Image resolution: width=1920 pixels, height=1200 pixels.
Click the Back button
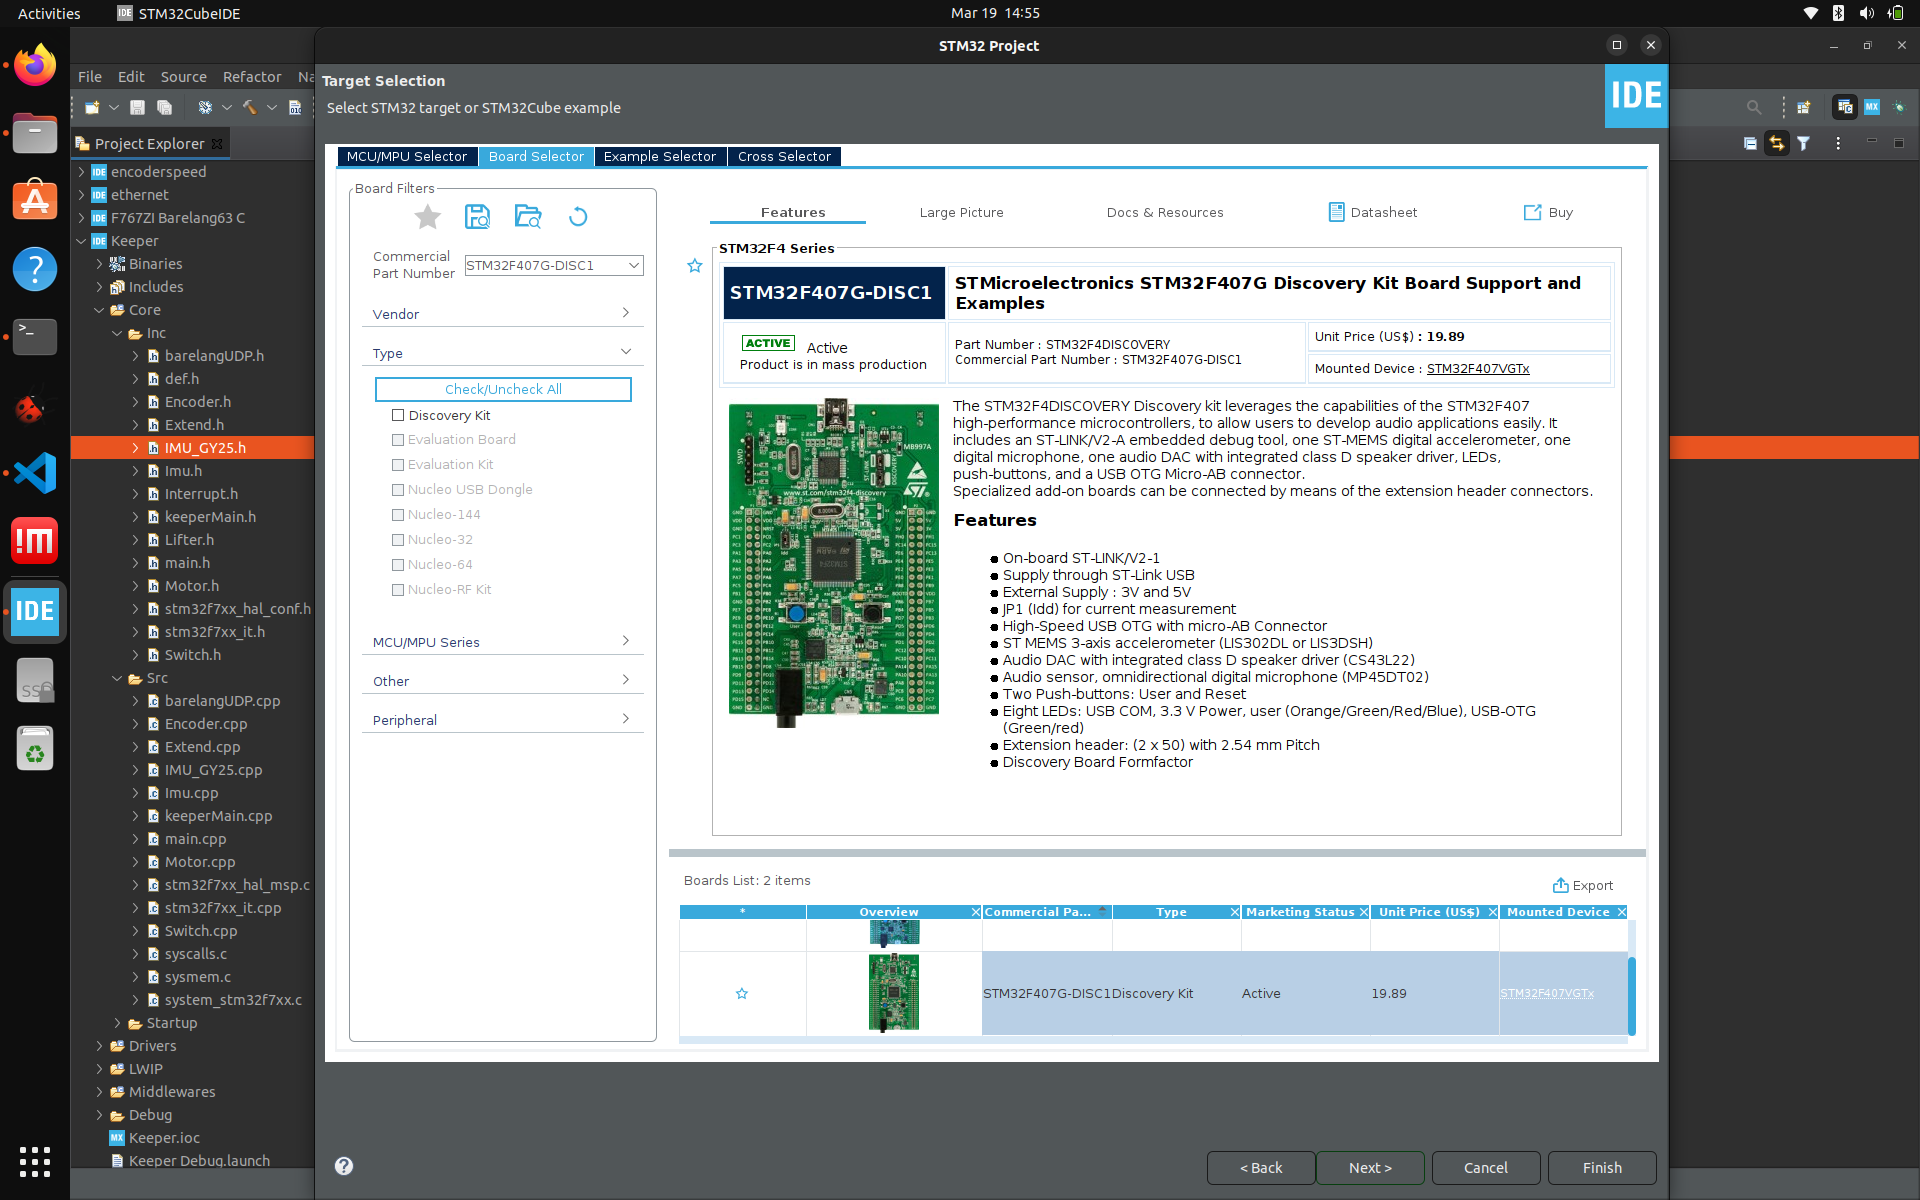point(1261,1167)
